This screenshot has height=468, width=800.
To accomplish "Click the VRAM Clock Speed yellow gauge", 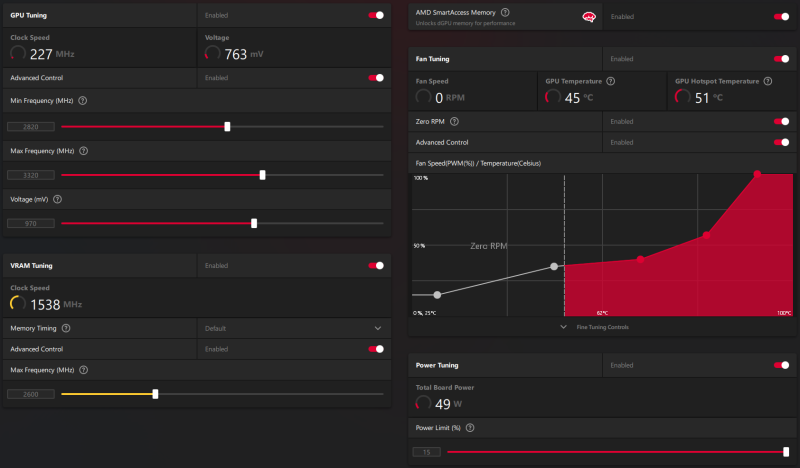I will tap(18, 304).
